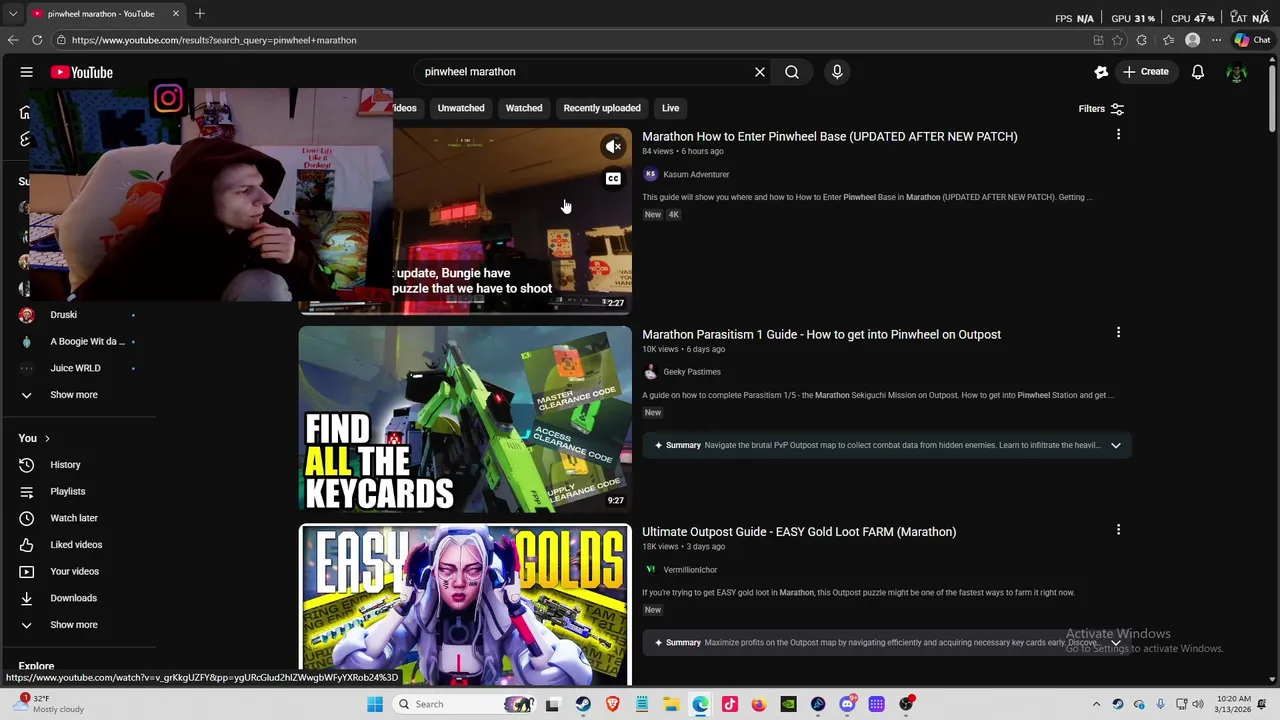Viewport: 1280px width, 720px height.
Task: Select the Unwatched filter chip
Action: point(461,108)
